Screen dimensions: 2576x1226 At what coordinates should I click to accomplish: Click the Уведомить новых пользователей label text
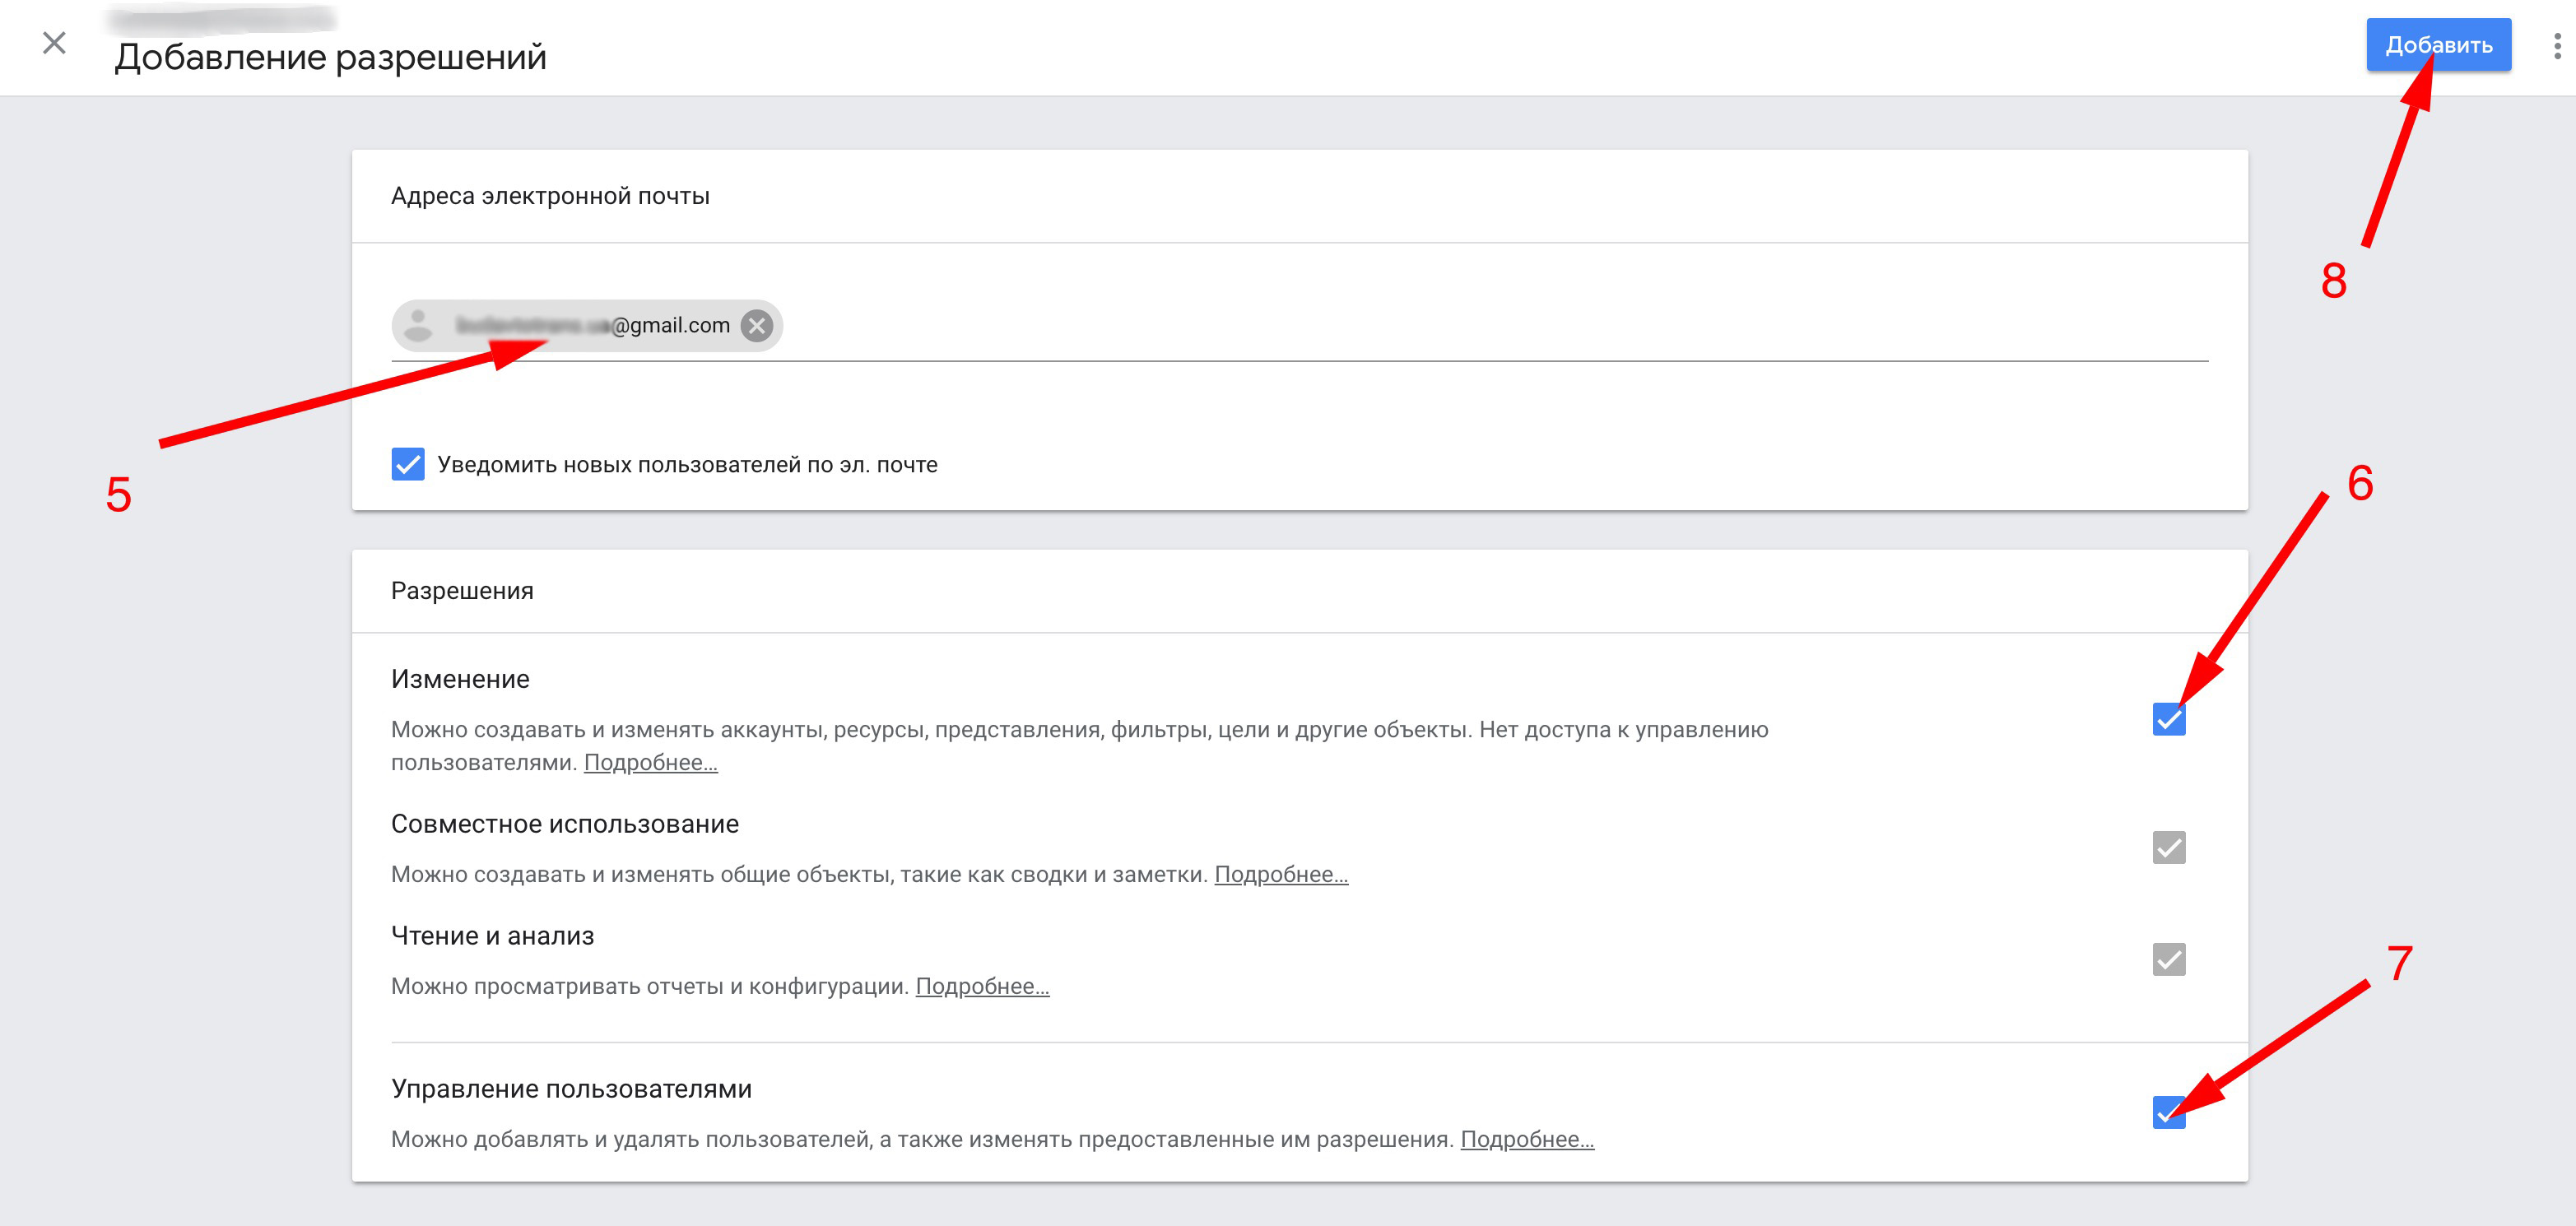pos(687,465)
